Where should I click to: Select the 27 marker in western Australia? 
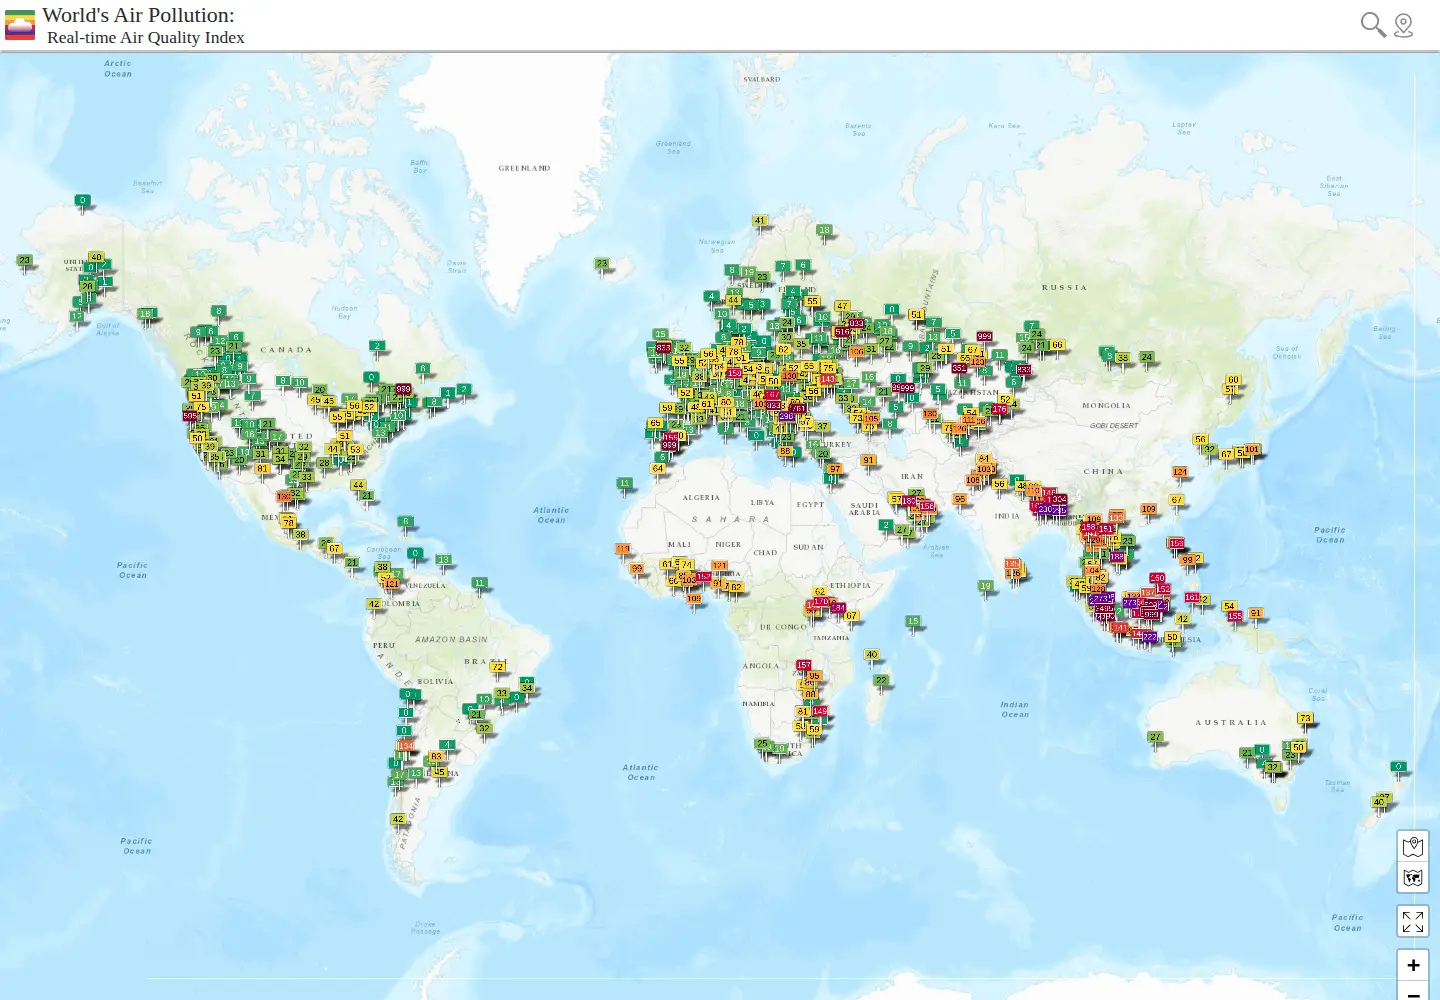[x=1156, y=737]
